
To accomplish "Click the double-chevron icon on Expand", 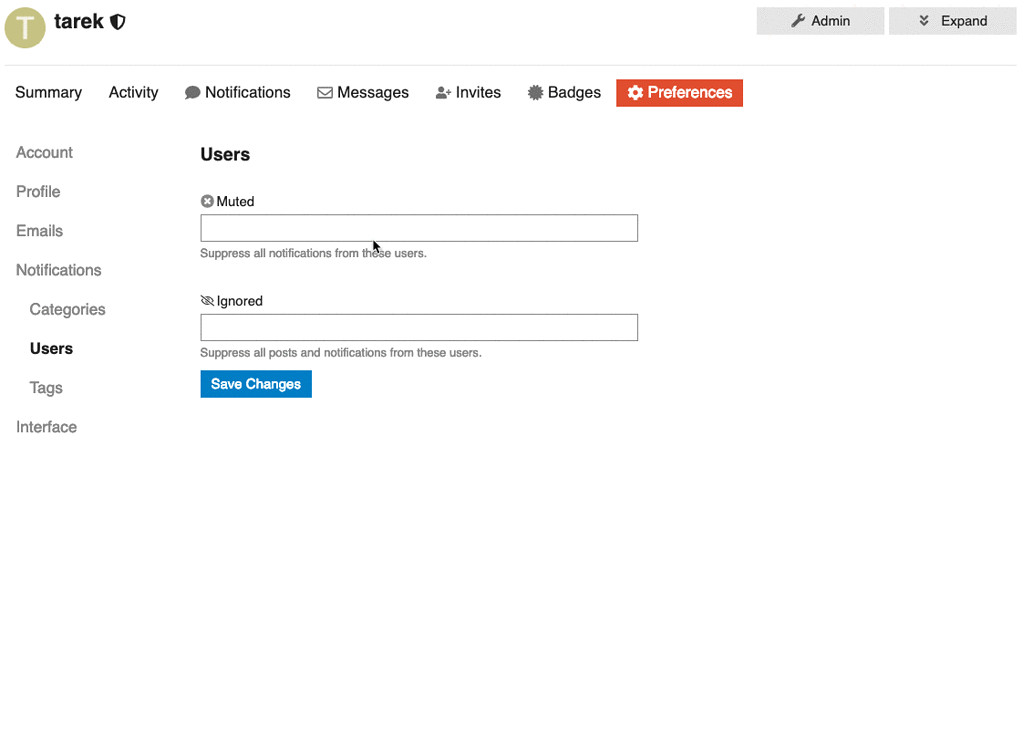I will point(925,21).
